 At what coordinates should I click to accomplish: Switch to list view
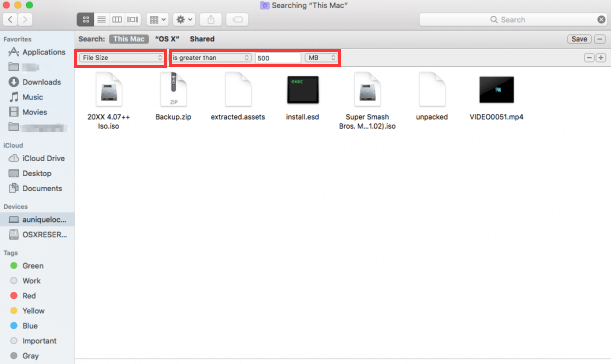click(x=101, y=19)
